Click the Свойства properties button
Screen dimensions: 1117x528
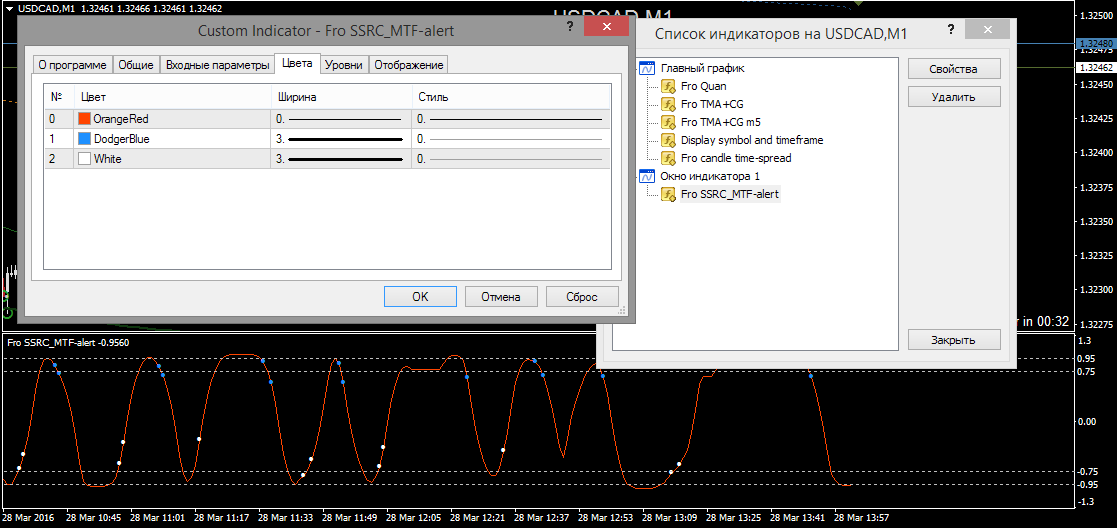tap(954, 69)
